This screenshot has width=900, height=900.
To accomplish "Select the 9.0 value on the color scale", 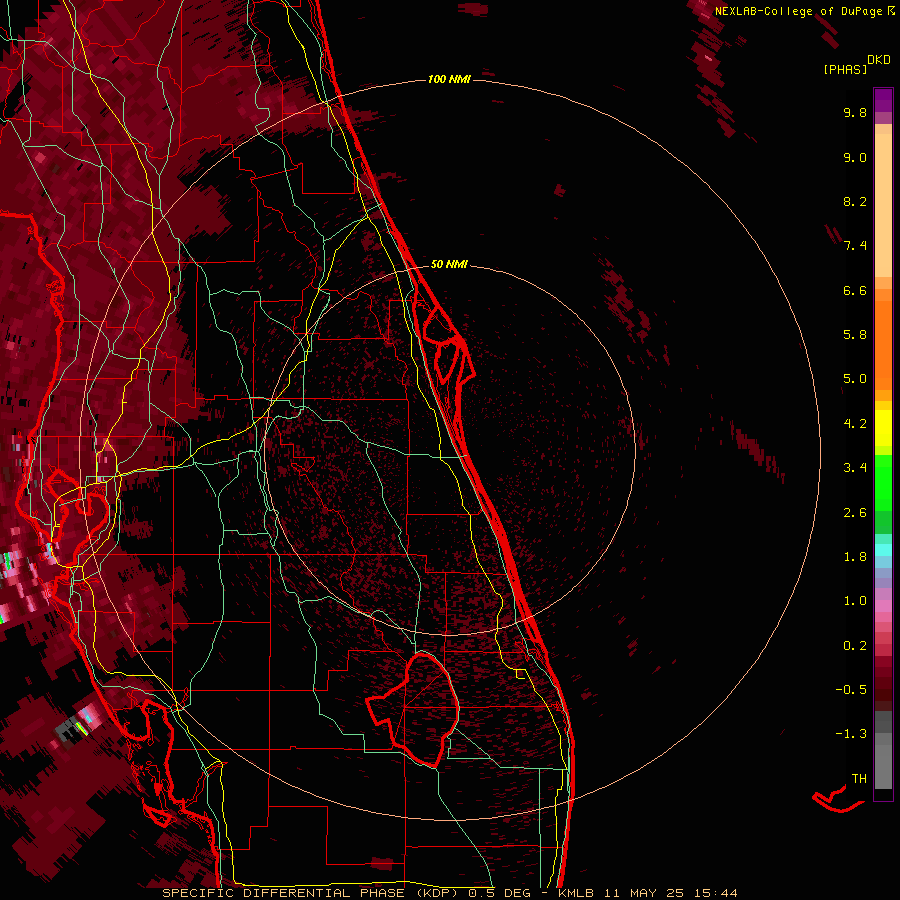I will click(855, 157).
